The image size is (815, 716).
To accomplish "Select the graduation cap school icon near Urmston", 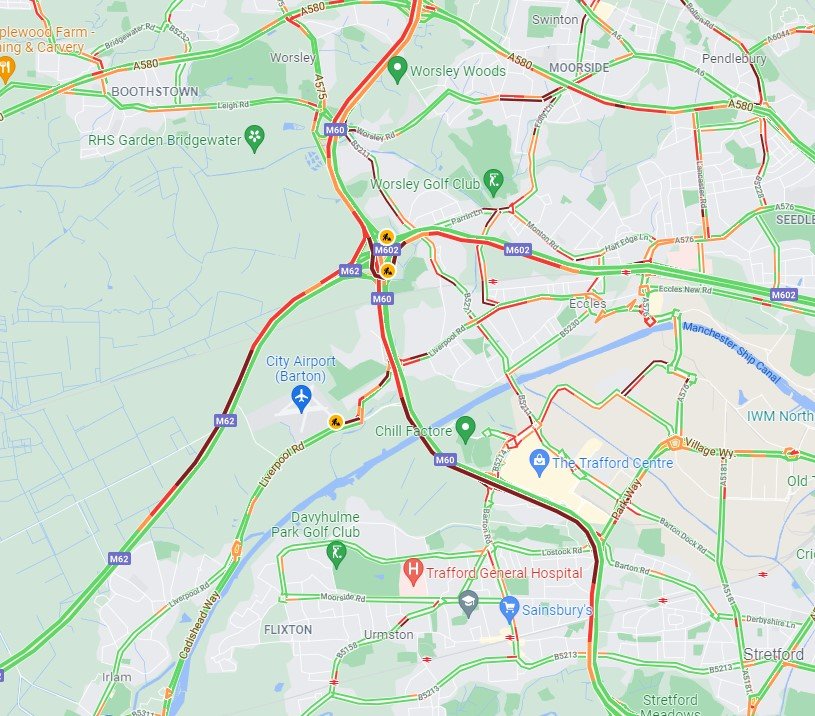I will (468, 604).
